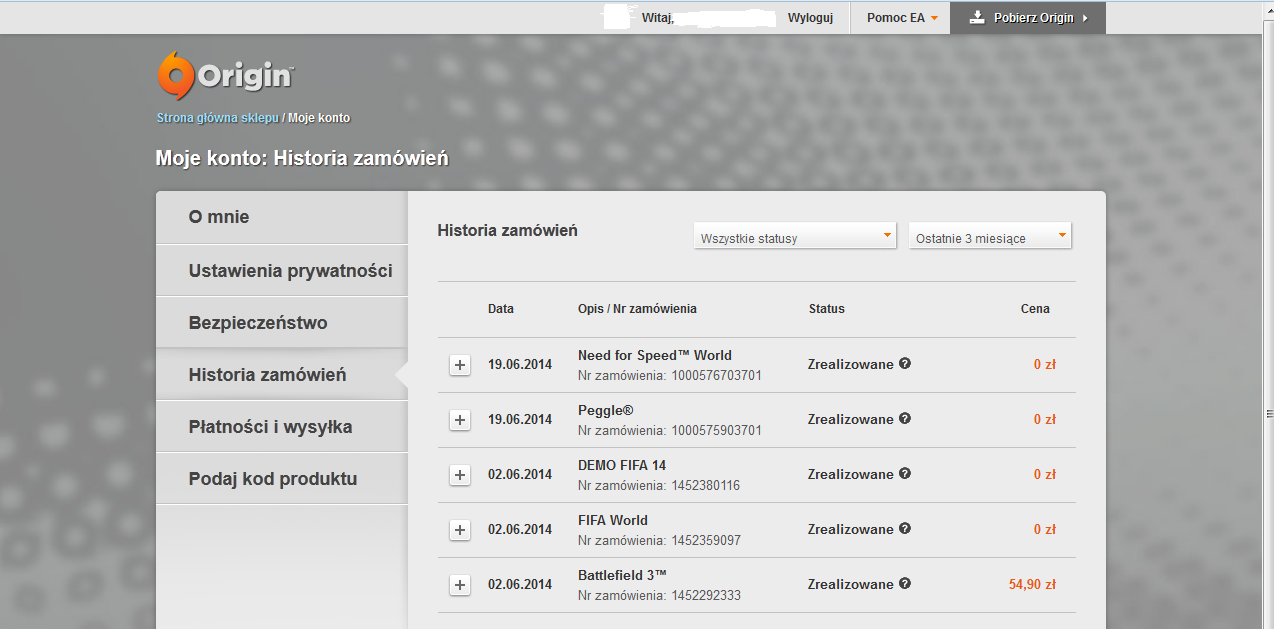Viewport: 1274px width, 629px height.
Task: Click help icon next to DEMO FIFA 14 status
Action: pos(905,474)
